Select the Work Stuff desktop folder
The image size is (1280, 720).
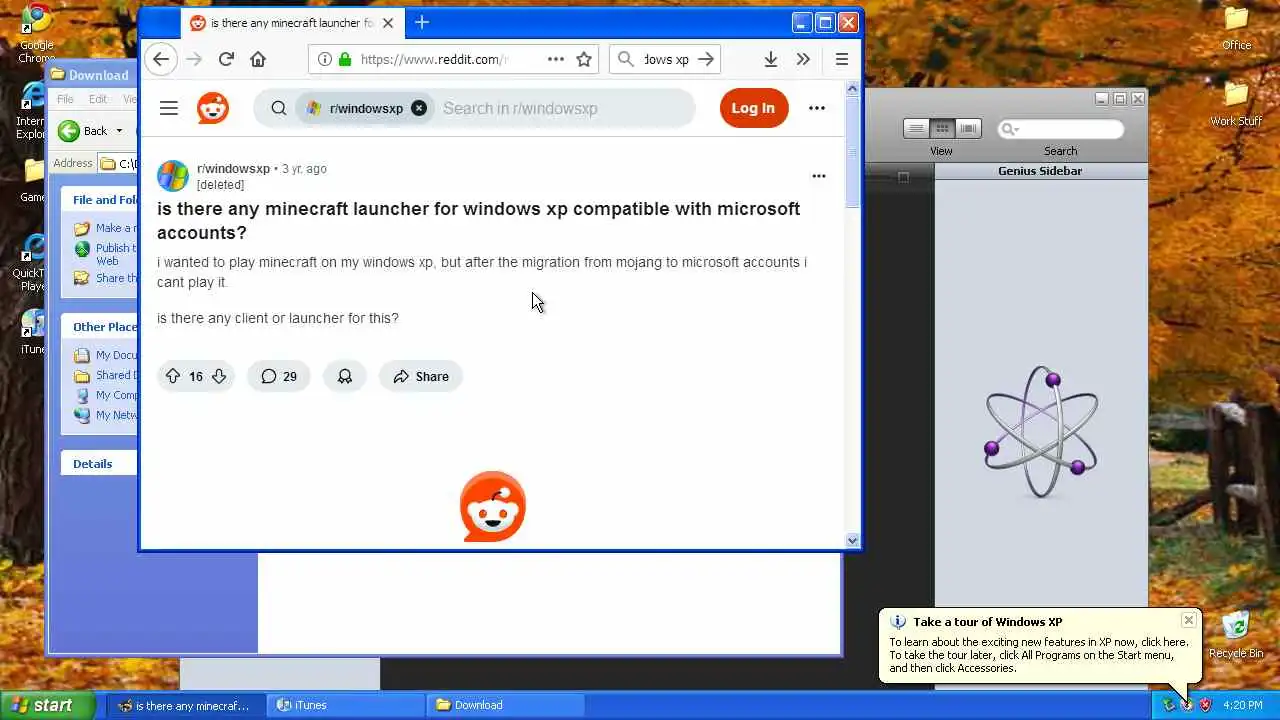pos(1237,104)
